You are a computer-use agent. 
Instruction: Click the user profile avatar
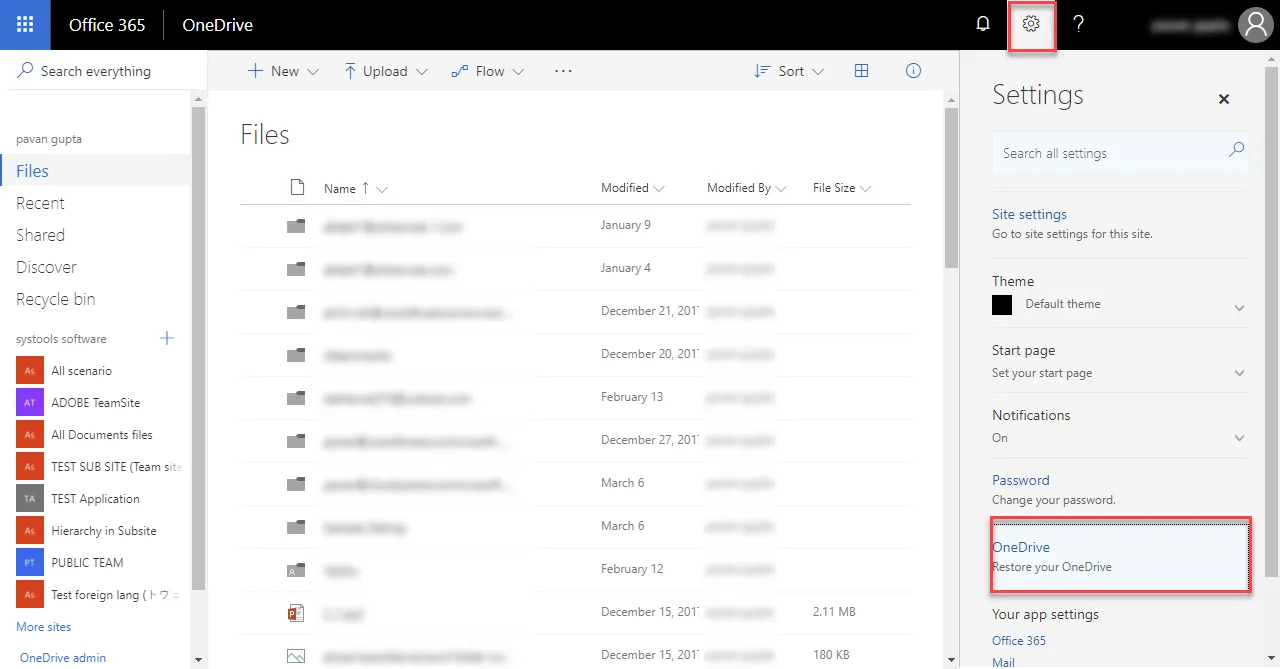pyautogui.click(x=1255, y=25)
